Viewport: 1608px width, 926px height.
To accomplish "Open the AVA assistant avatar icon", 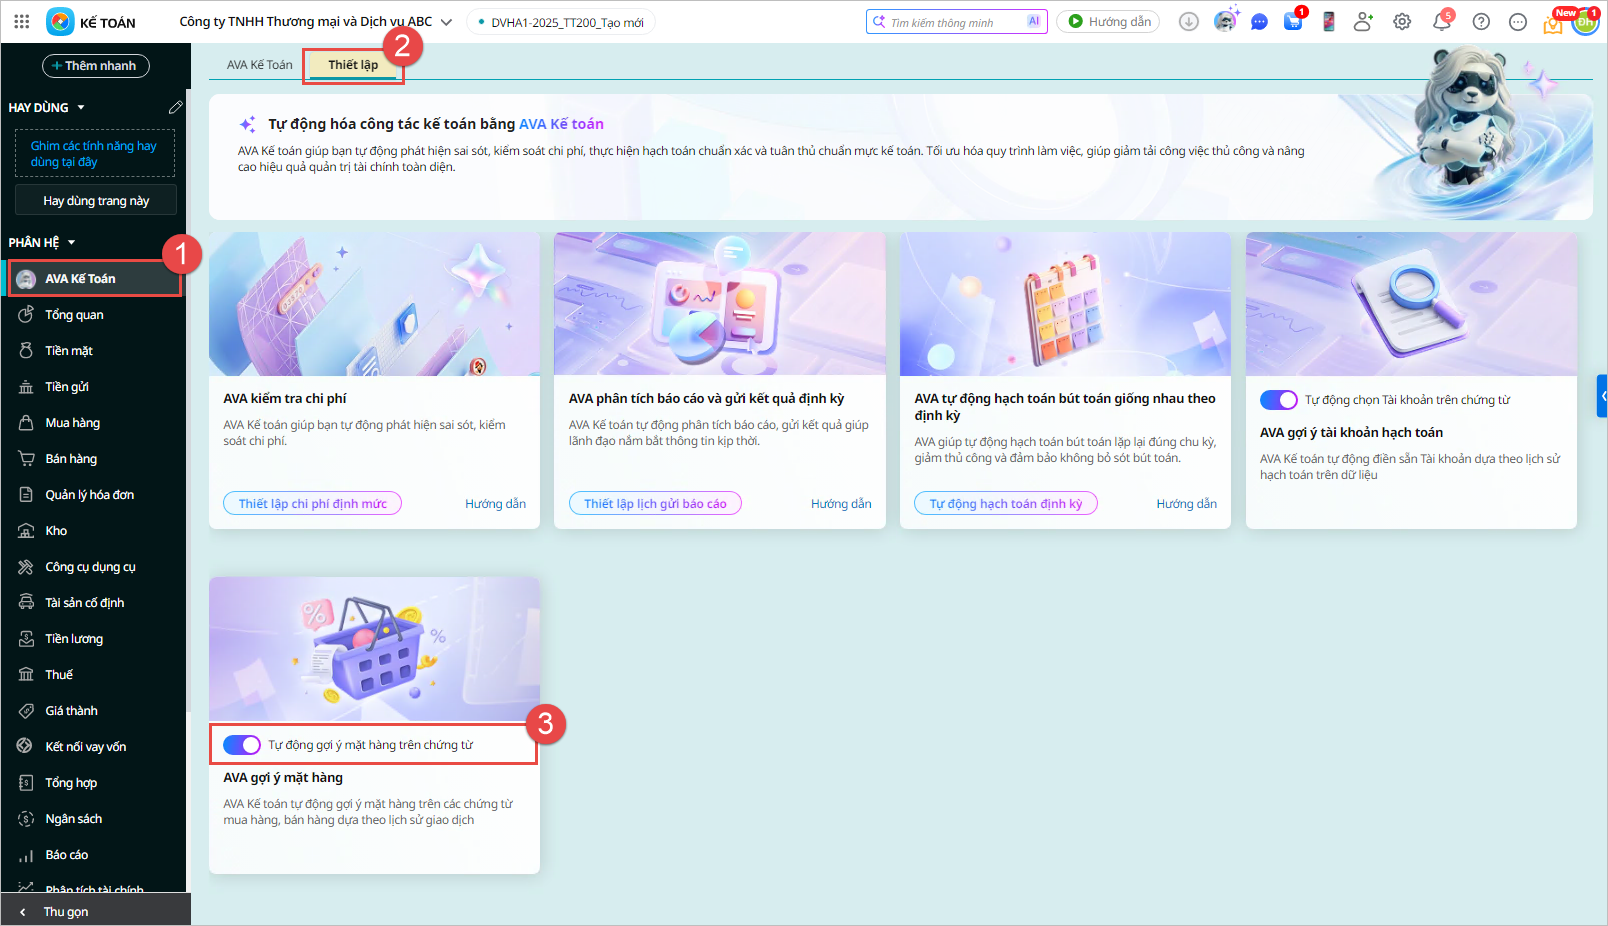I will pyautogui.click(x=1225, y=20).
